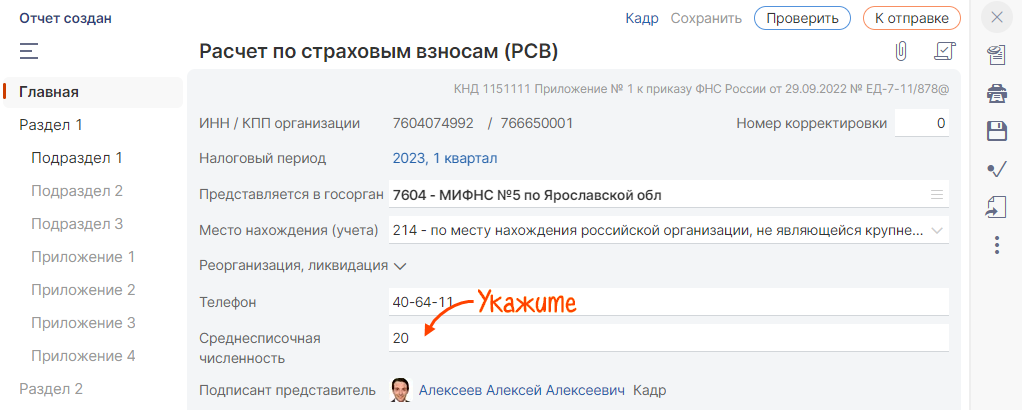The height and width of the screenshot is (410, 1022).
Task: Open the Налоговый период 2023, 1 квартал selector
Action: click(445, 158)
